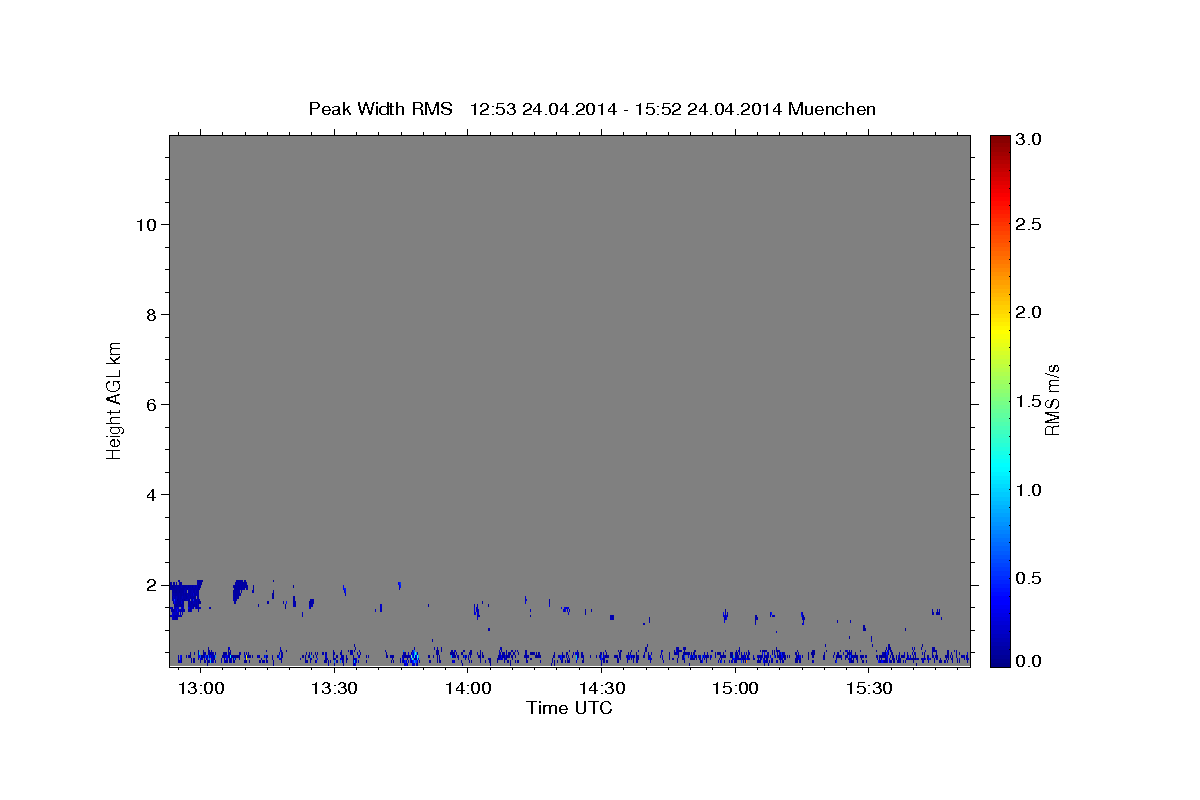Click the height tick label '8'
This screenshot has height=800, width=1200.
tap(149, 315)
